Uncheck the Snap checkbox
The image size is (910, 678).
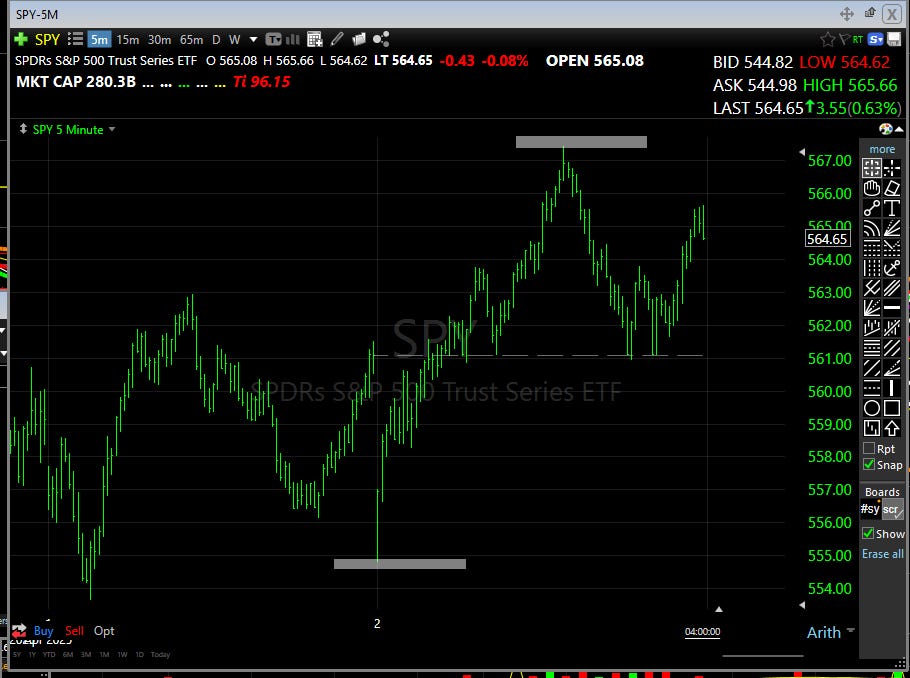point(869,464)
